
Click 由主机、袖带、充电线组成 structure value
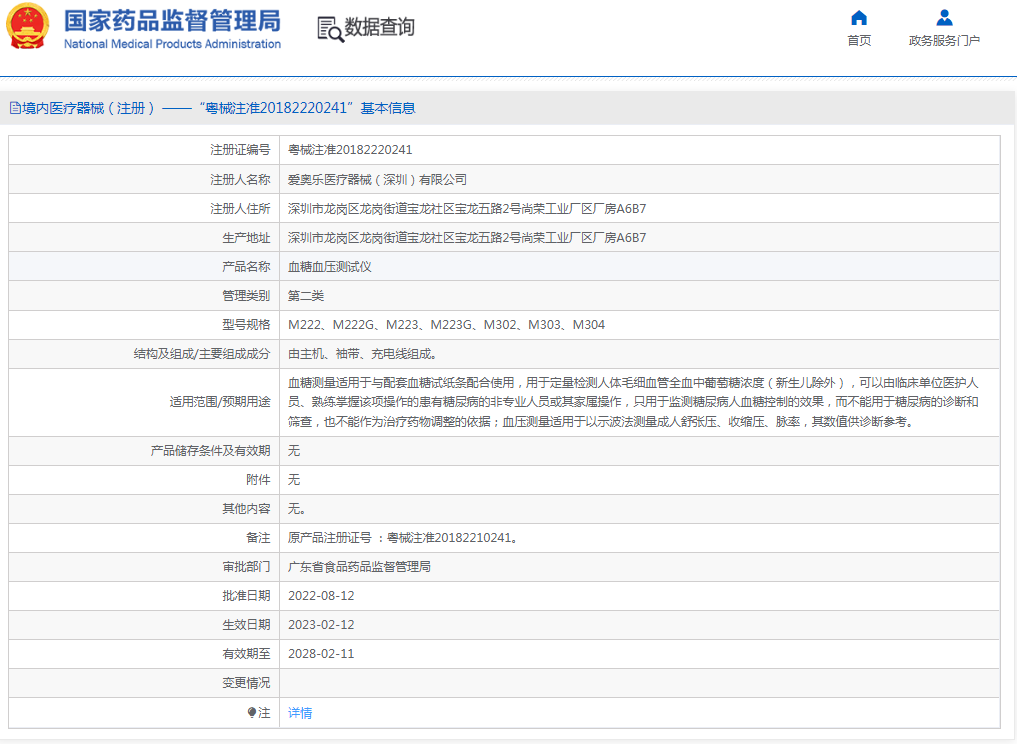[363, 354]
